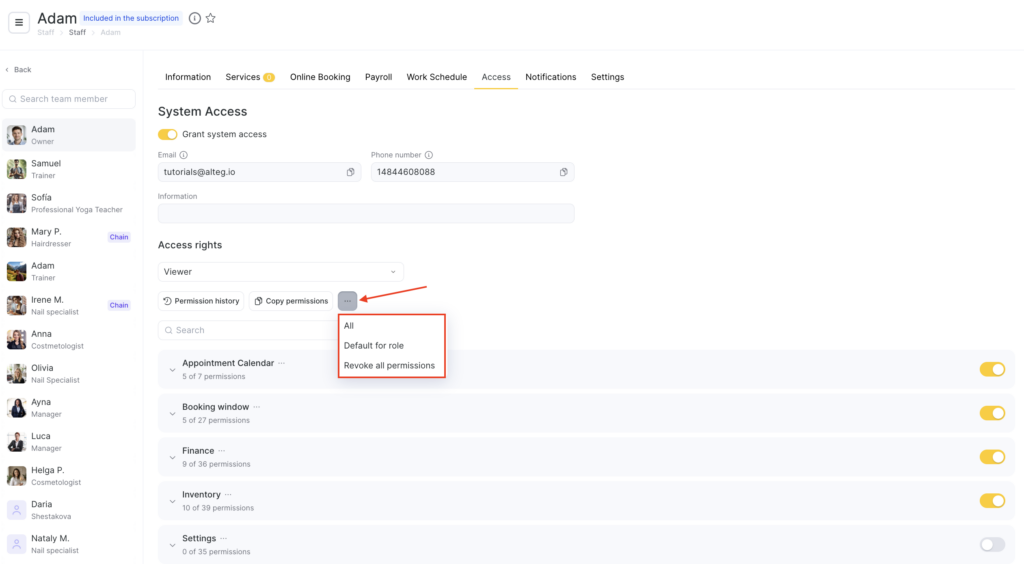Copy the email address with copy icon
This screenshot has height=564, width=1024.
point(350,172)
